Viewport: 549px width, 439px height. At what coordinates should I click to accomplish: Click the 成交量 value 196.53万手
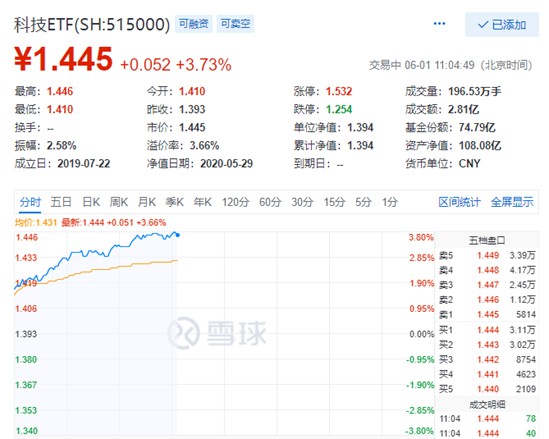474,91
